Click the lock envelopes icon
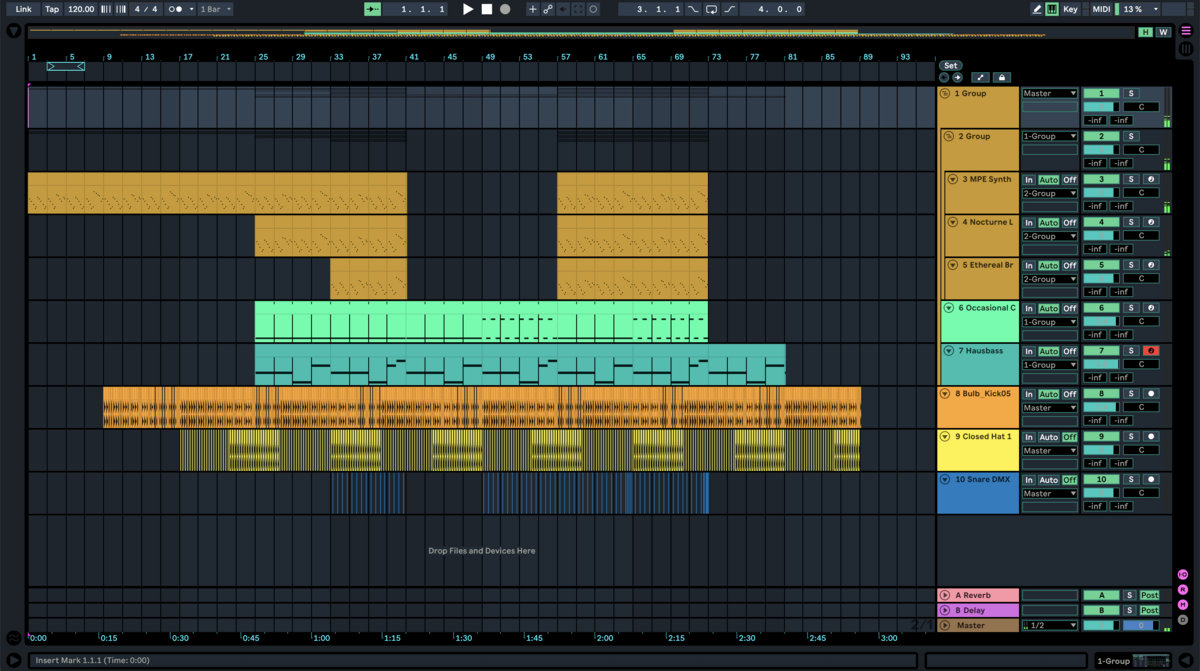 pyautogui.click(x=1001, y=77)
